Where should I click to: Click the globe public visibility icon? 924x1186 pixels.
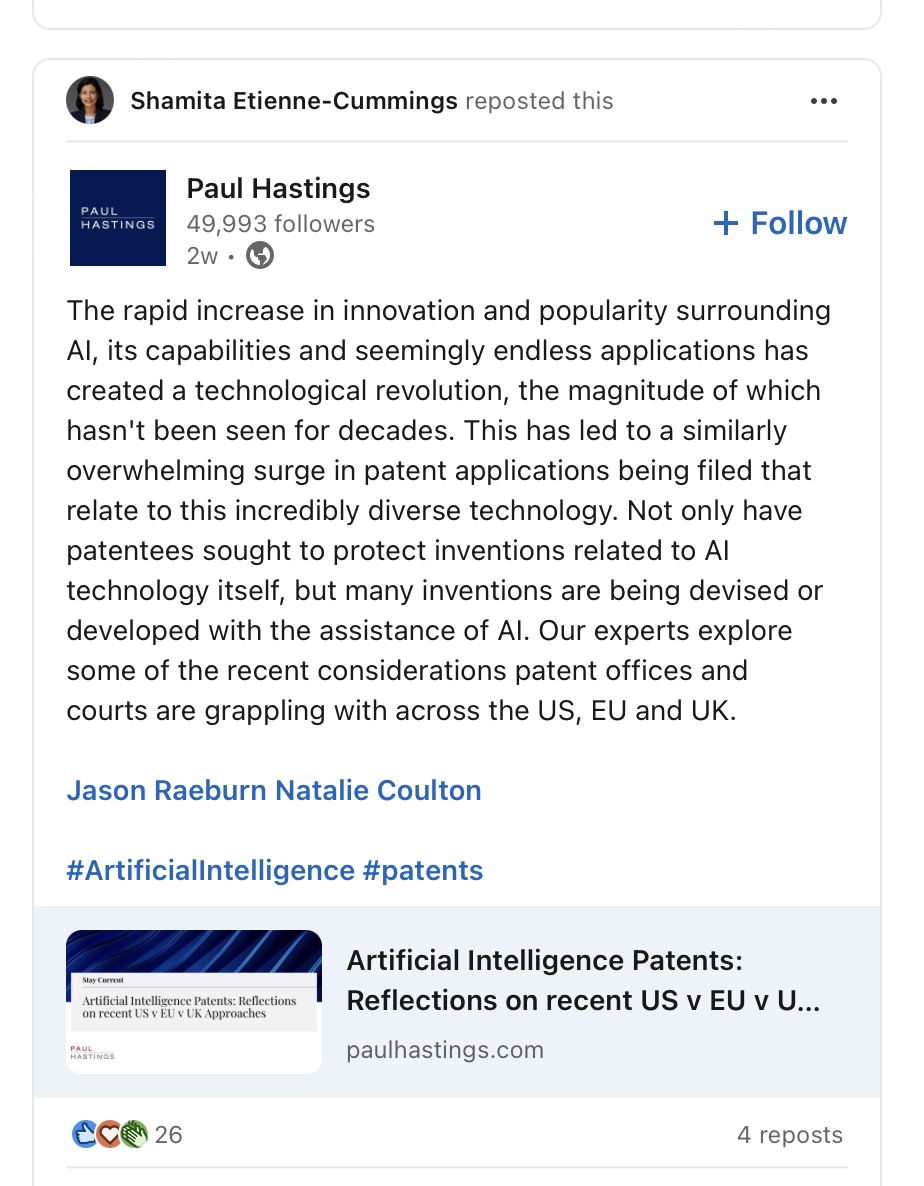click(260, 256)
